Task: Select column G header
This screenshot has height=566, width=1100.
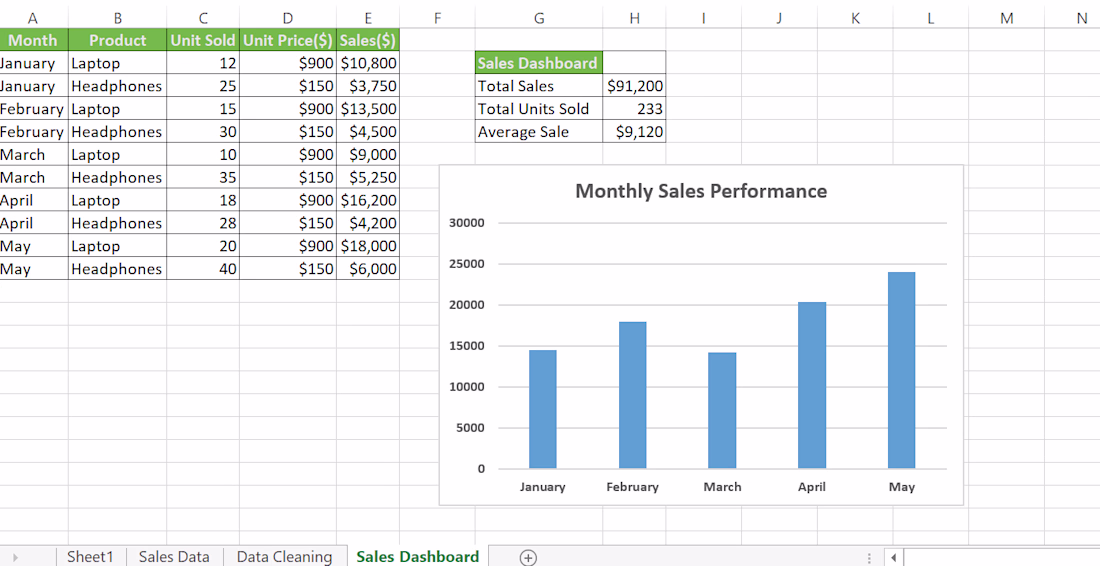Action: [x=539, y=18]
